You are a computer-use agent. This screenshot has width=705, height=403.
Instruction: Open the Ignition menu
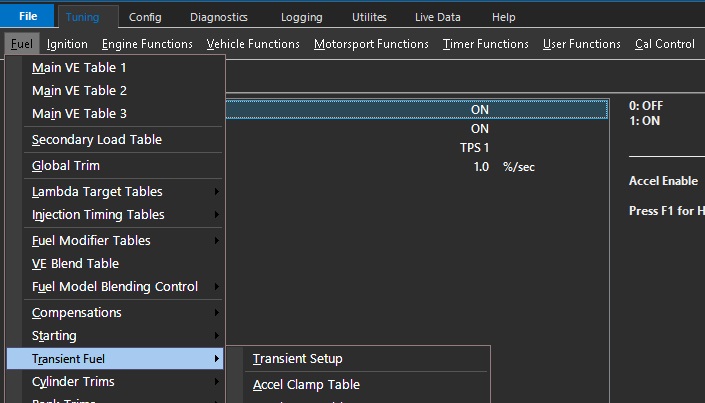[x=67, y=44]
